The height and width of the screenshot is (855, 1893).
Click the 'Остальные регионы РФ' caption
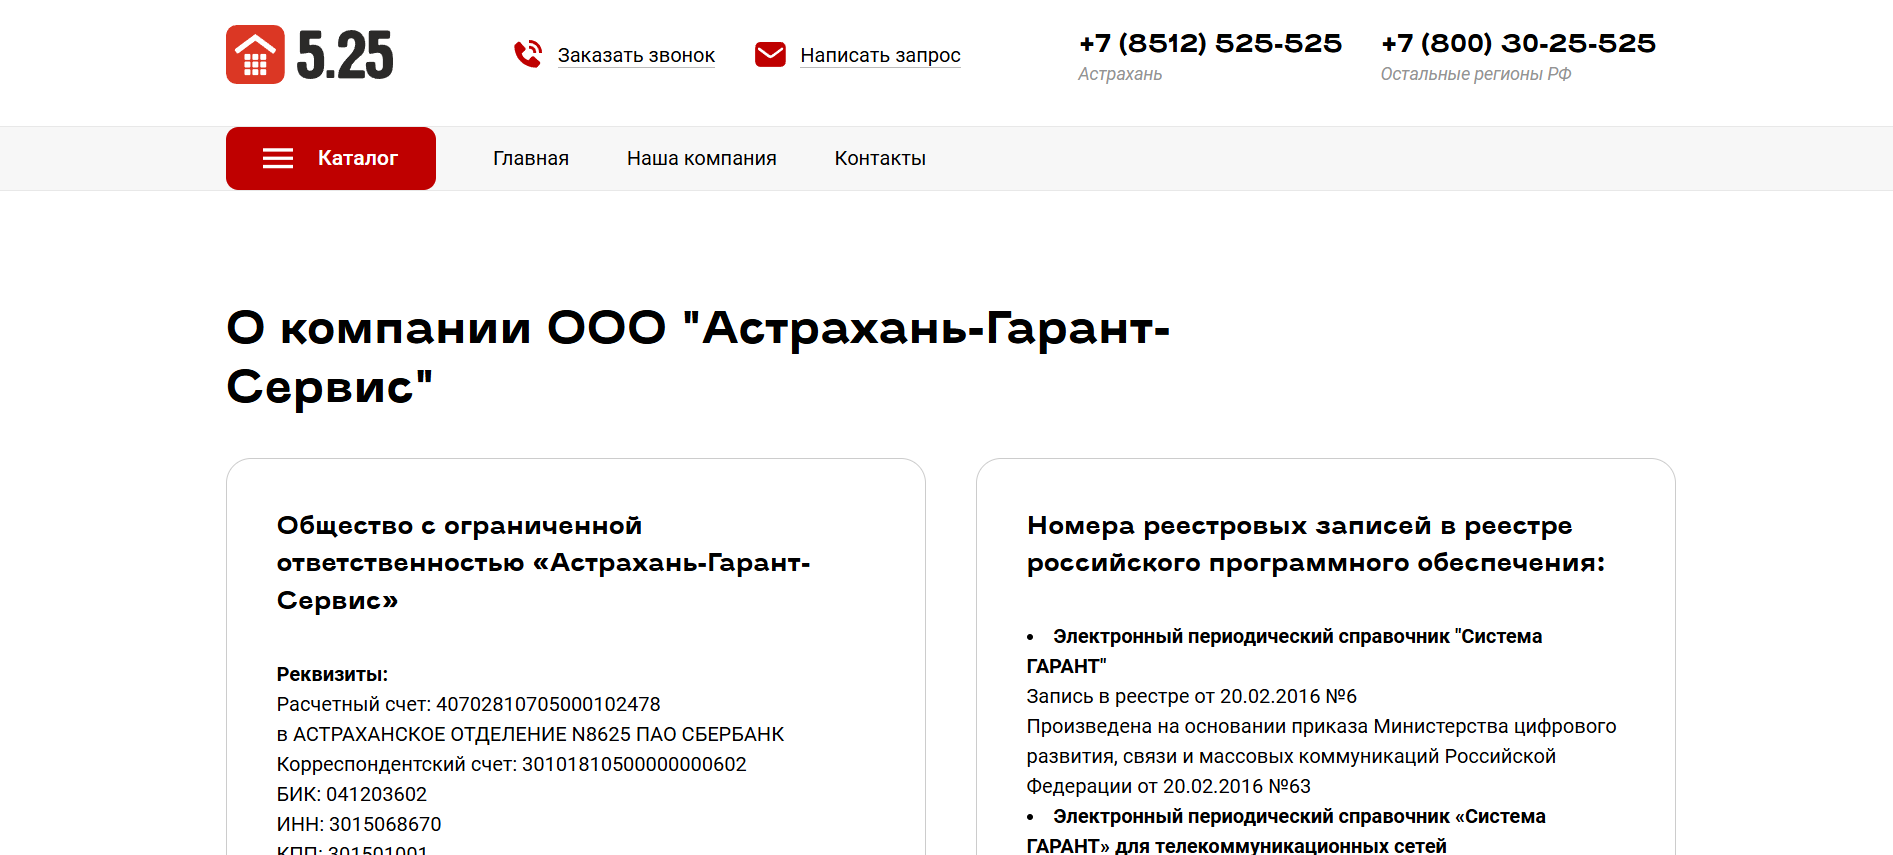pos(1475,74)
